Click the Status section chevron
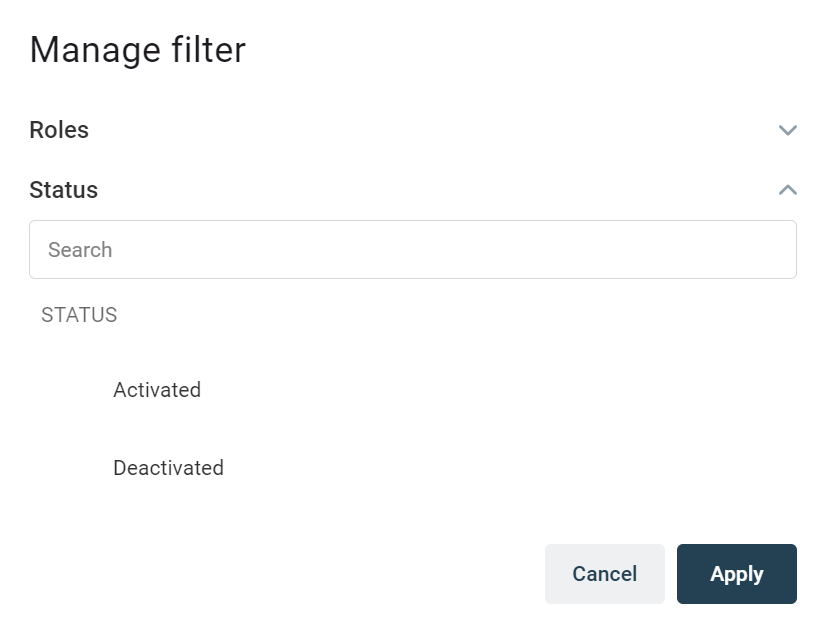819x631 pixels. pos(787,189)
